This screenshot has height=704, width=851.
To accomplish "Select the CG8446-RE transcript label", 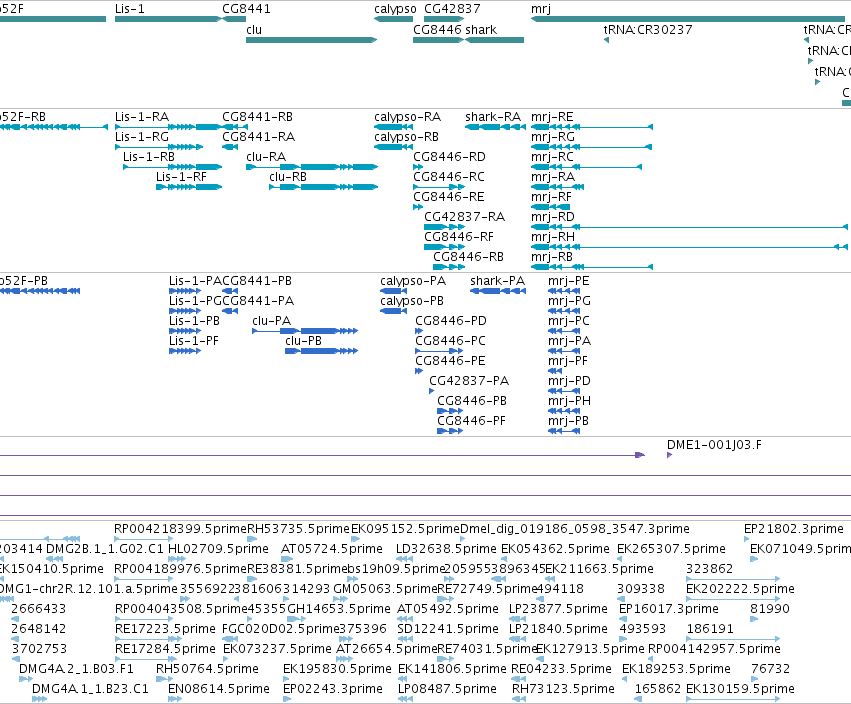I will [448, 197].
